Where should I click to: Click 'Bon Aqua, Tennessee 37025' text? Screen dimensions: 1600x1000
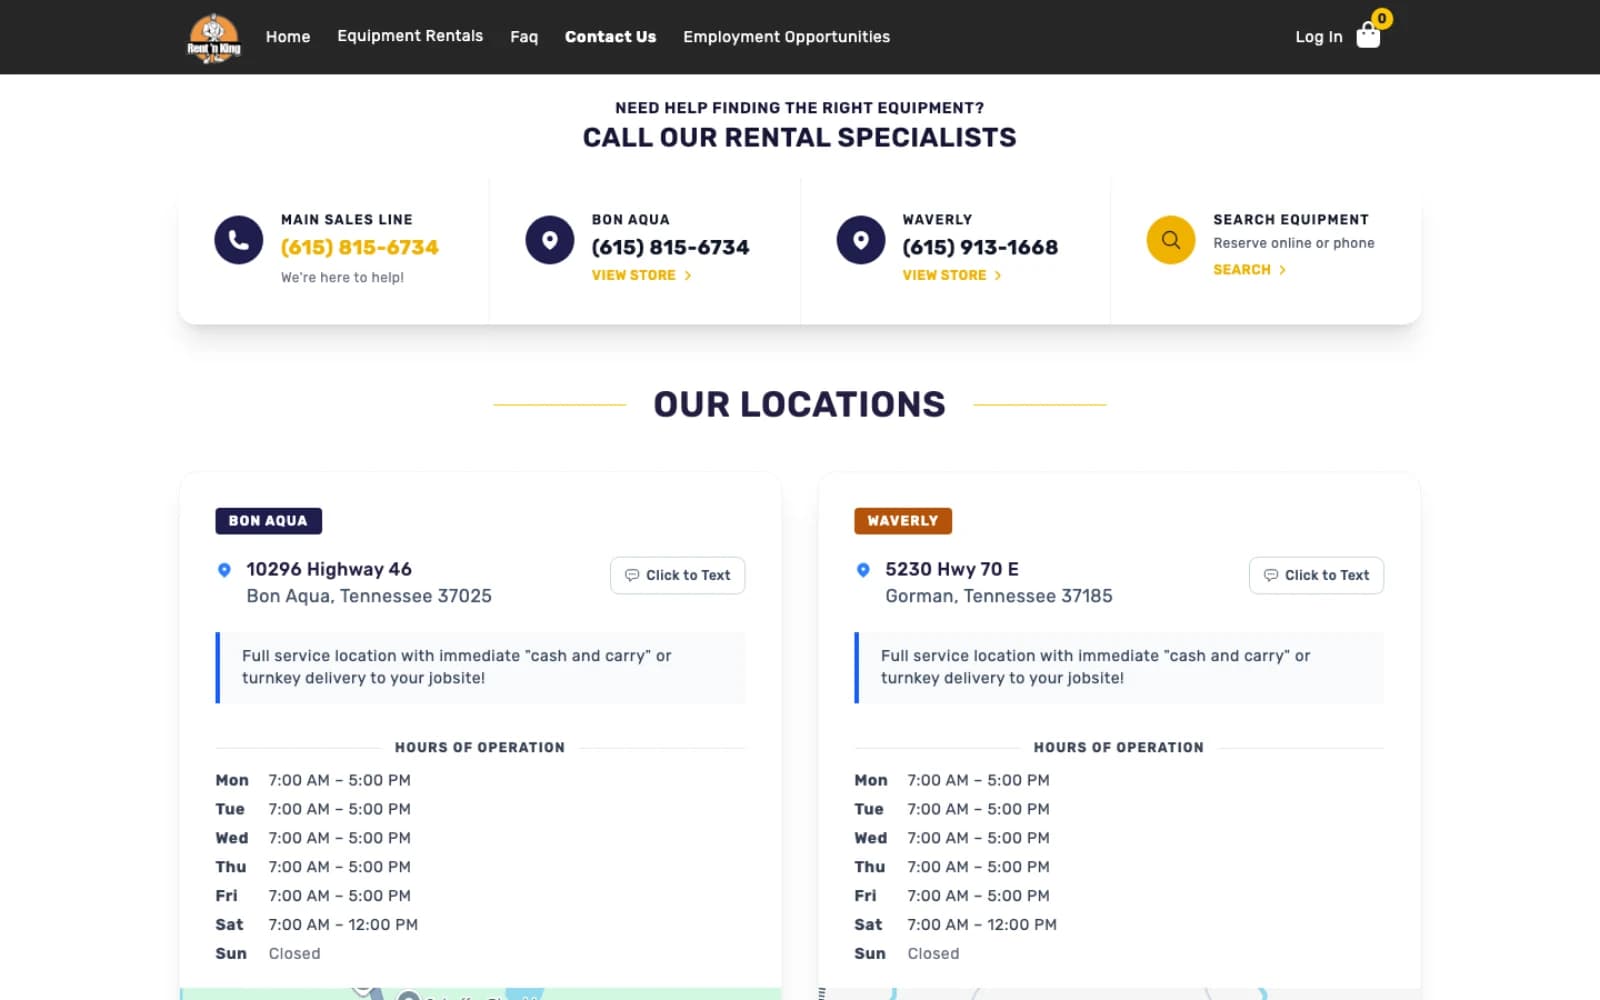[369, 596]
